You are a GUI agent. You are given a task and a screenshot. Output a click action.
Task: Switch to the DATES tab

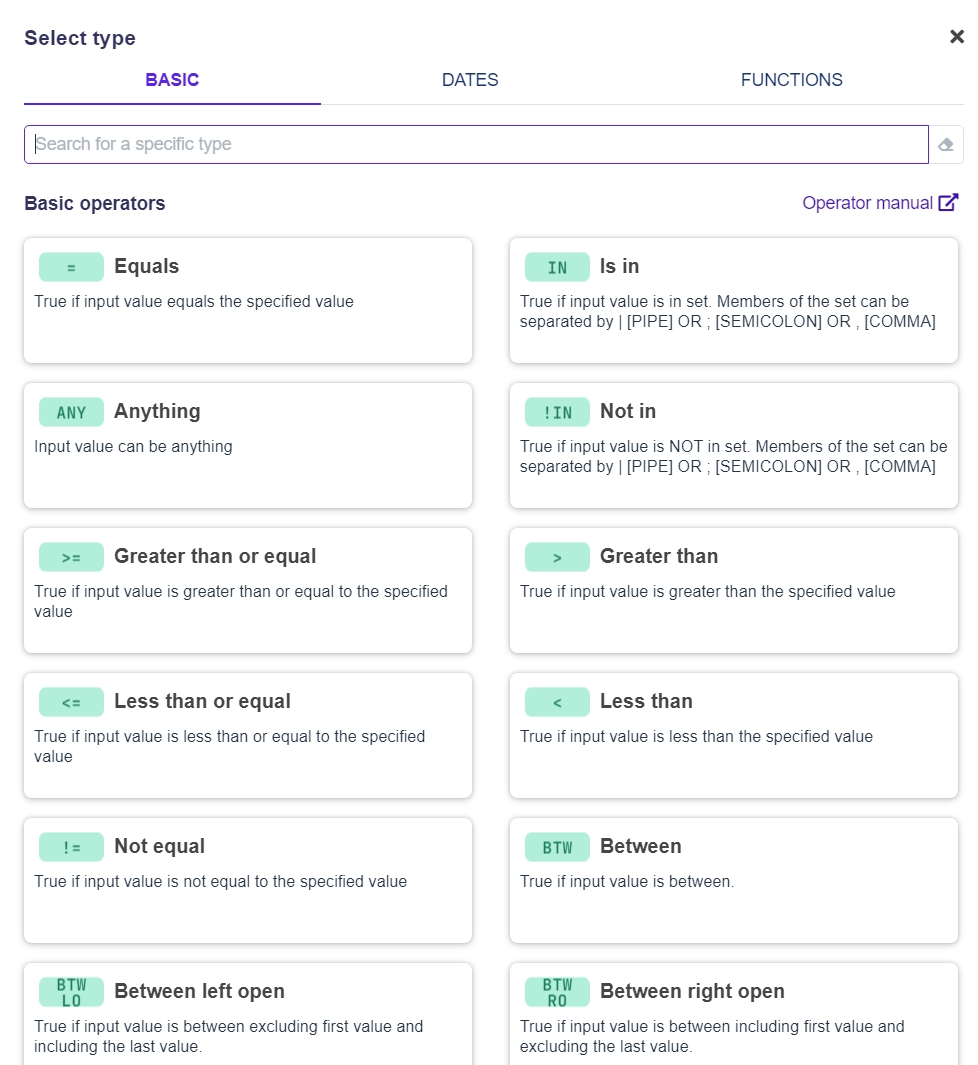[470, 80]
